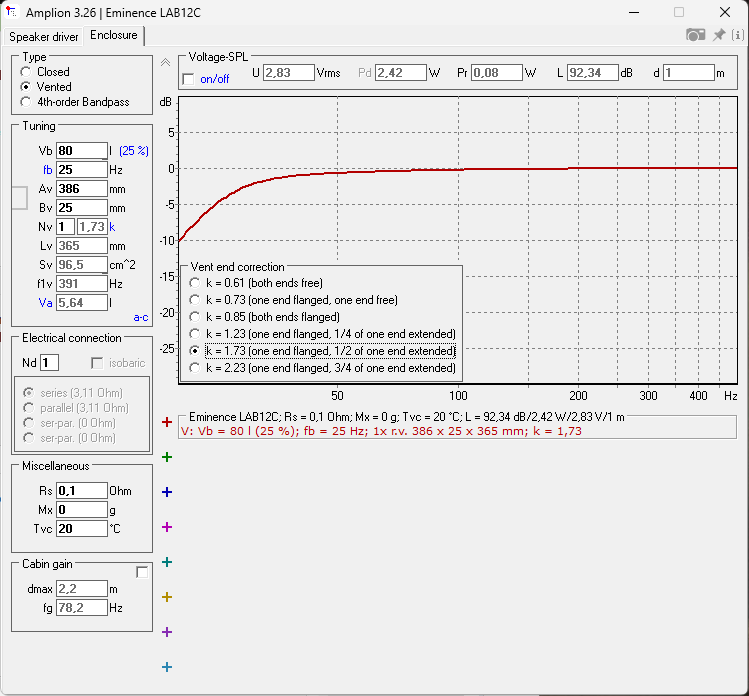This screenshot has width=749, height=696.
Task: Click the Nd driver count field
Action: pyautogui.click(x=49, y=363)
